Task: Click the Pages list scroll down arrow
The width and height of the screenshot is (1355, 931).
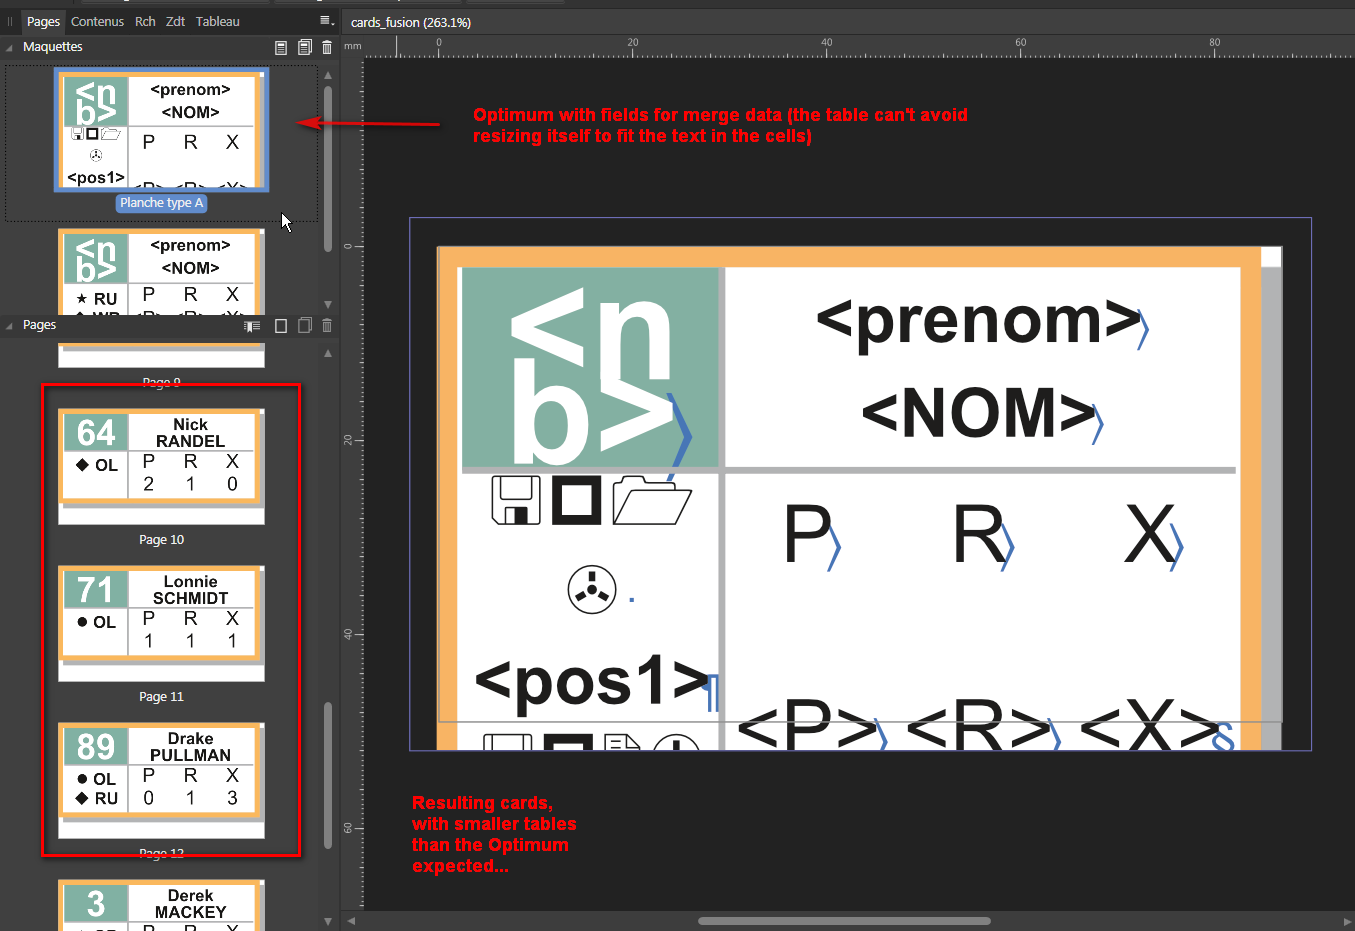Action: click(328, 921)
